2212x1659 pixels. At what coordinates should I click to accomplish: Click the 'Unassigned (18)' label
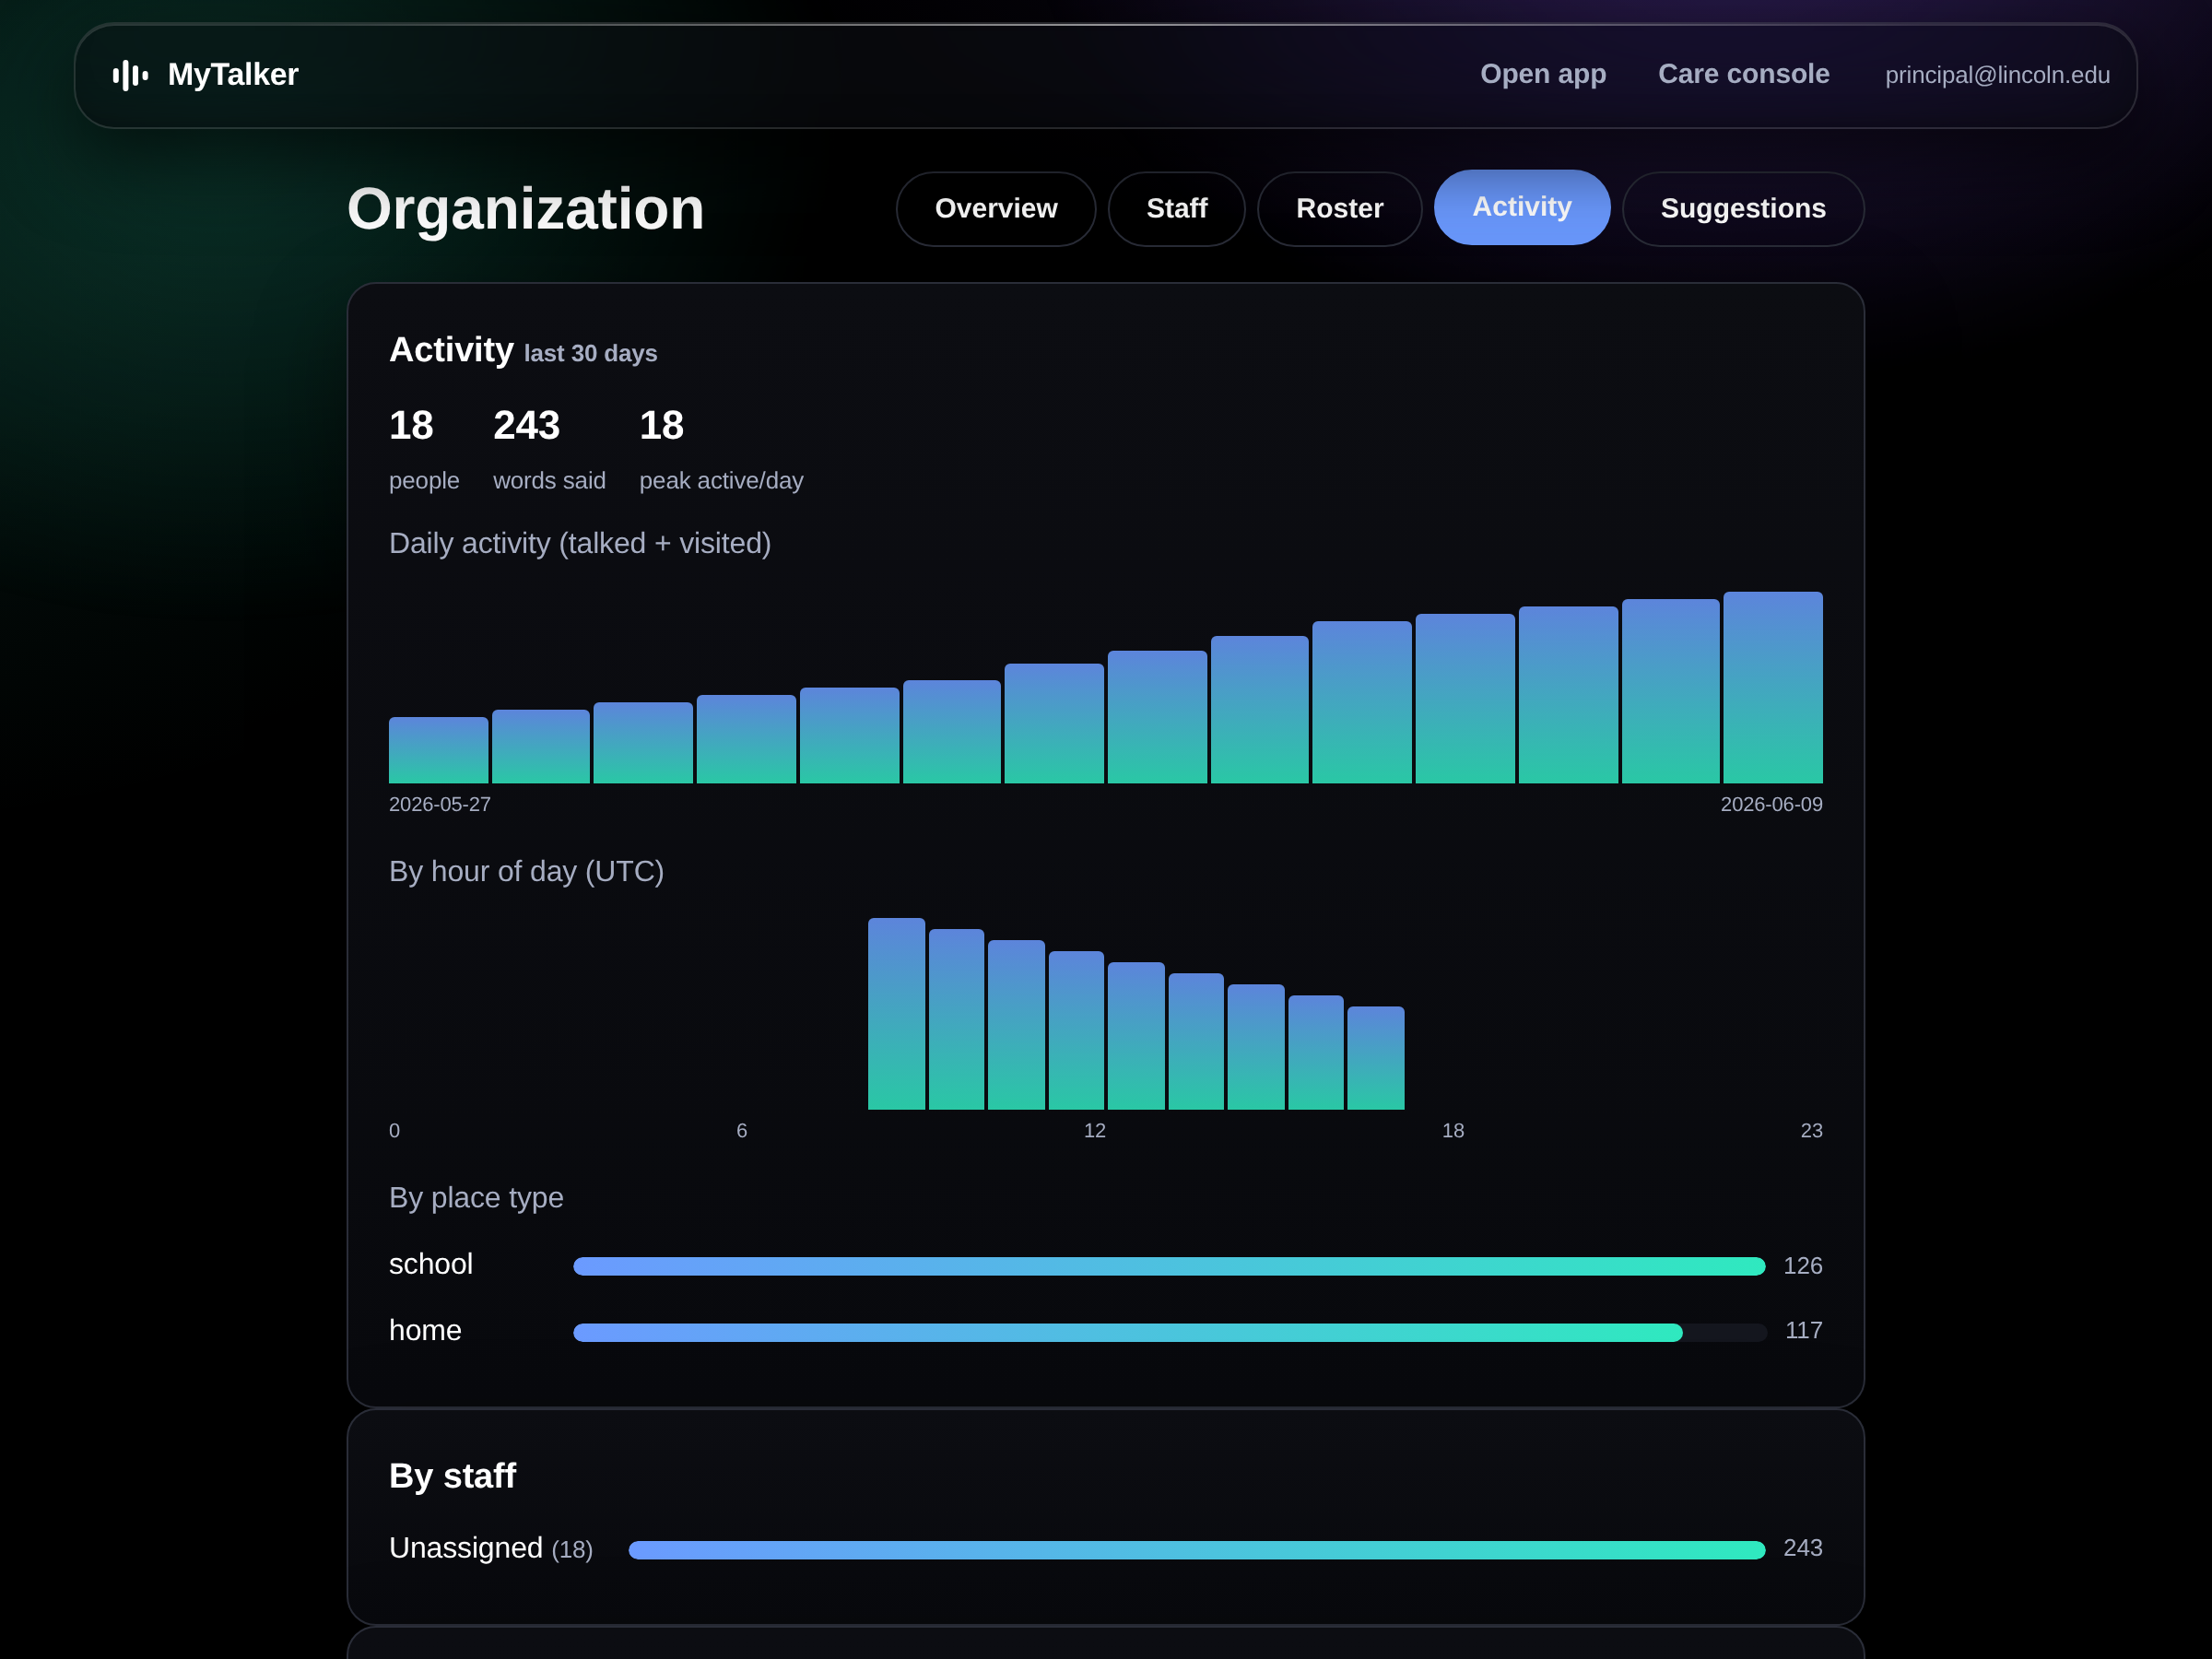pos(491,1548)
